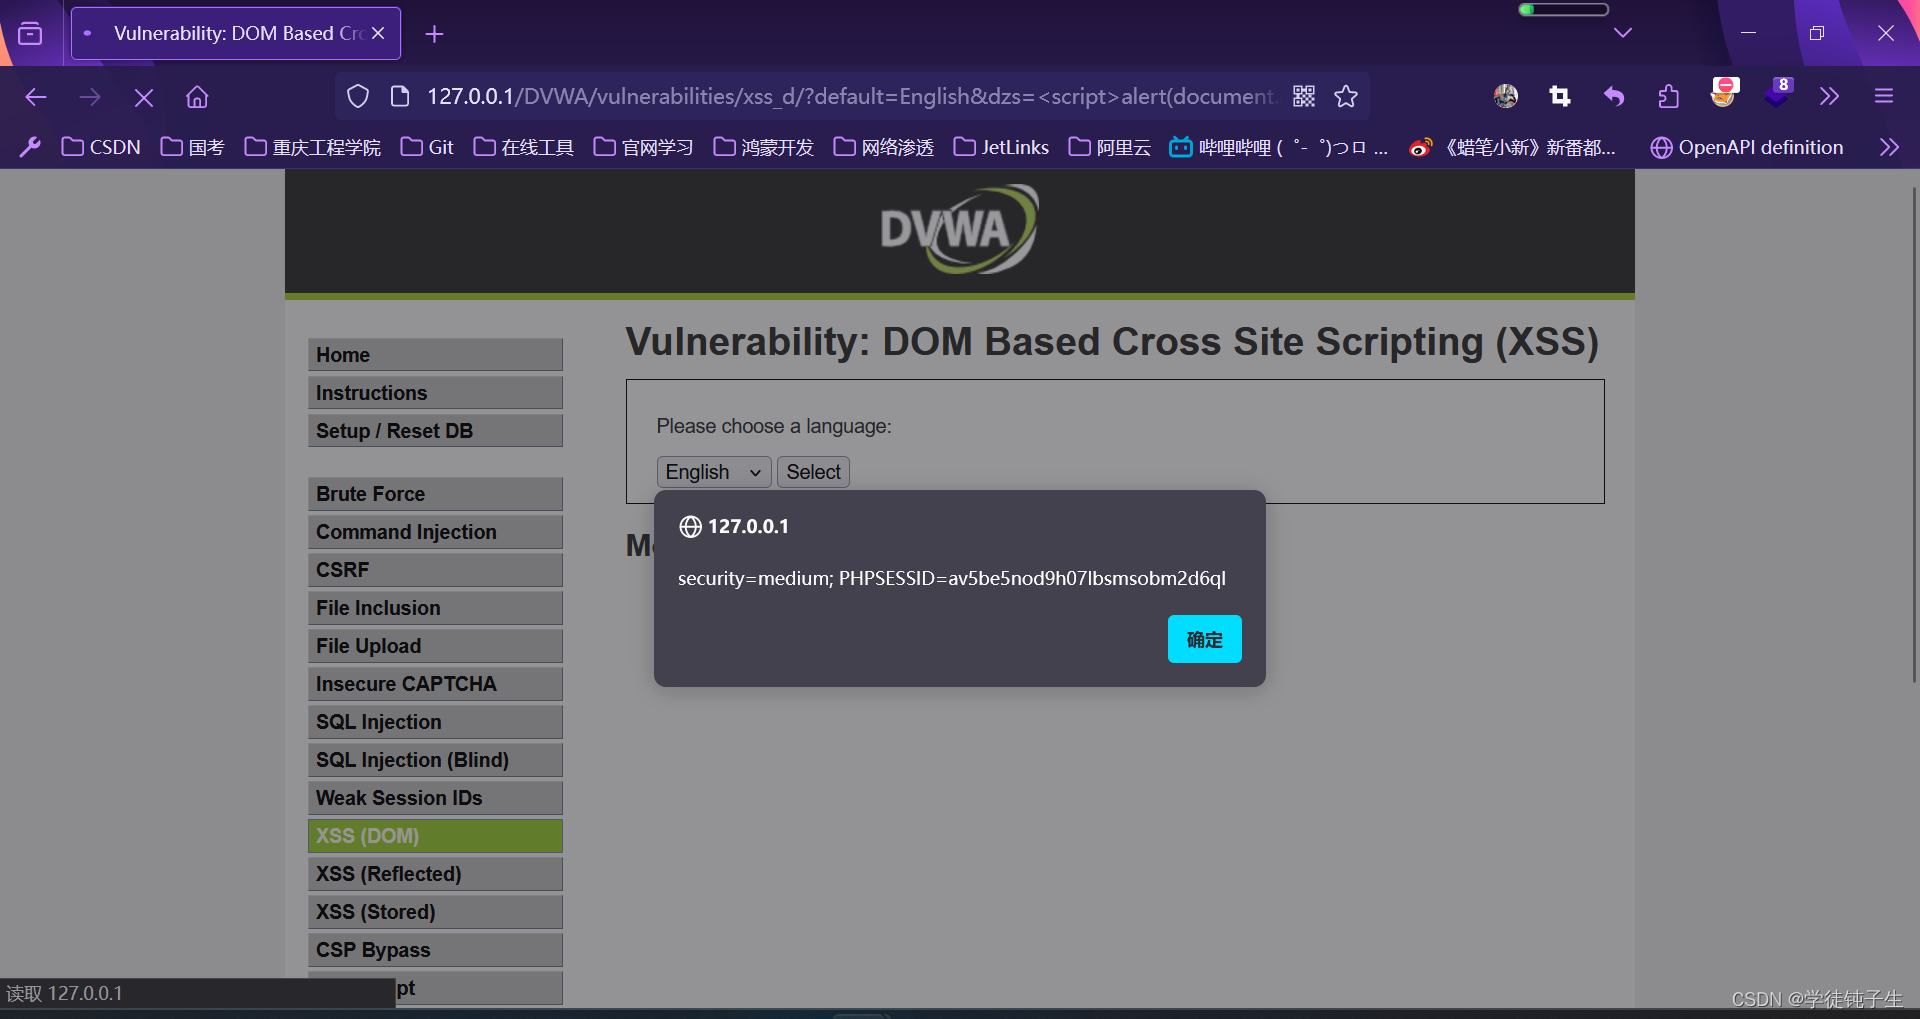Open the XSS (DOM) page

pyautogui.click(x=435, y=836)
